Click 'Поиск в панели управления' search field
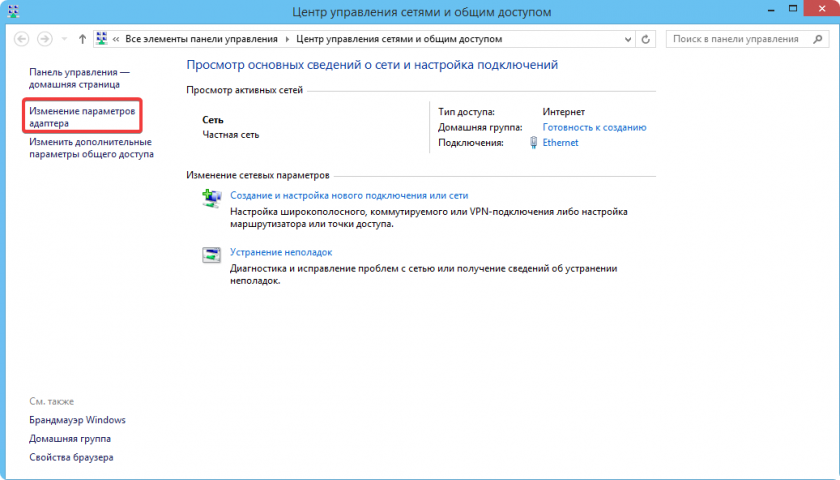The width and height of the screenshot is (840, 480). click(735, 39)
